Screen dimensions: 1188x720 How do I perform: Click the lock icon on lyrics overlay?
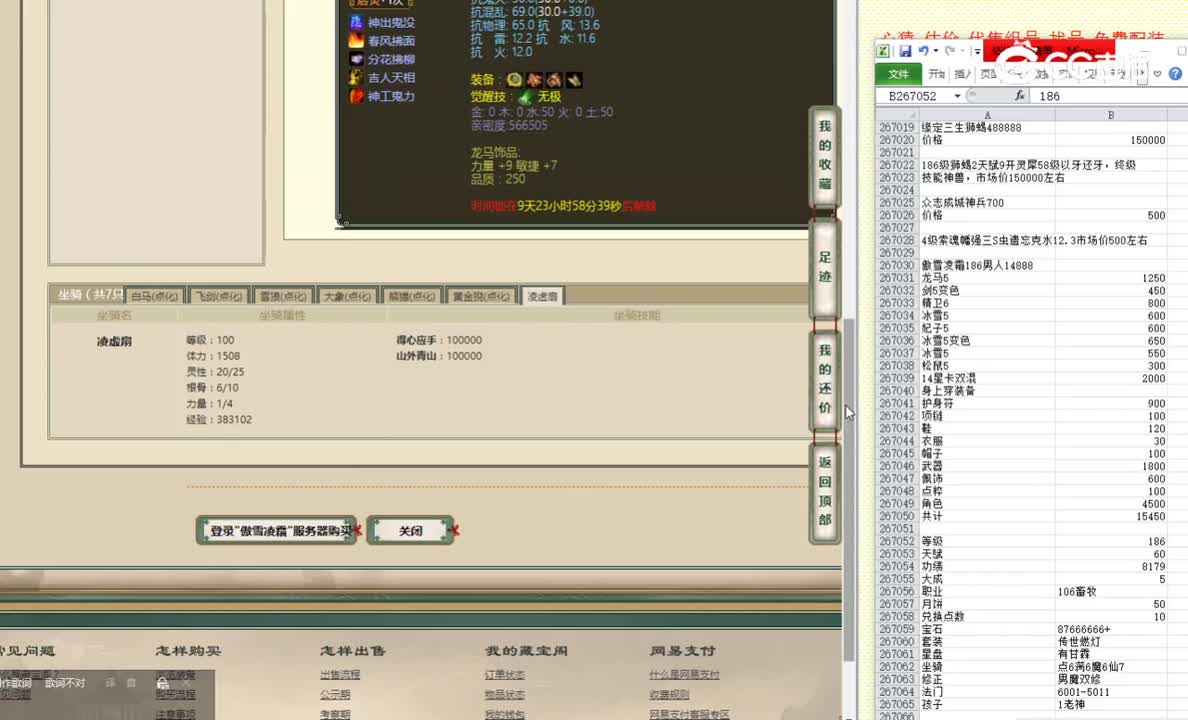coord(162,683)
